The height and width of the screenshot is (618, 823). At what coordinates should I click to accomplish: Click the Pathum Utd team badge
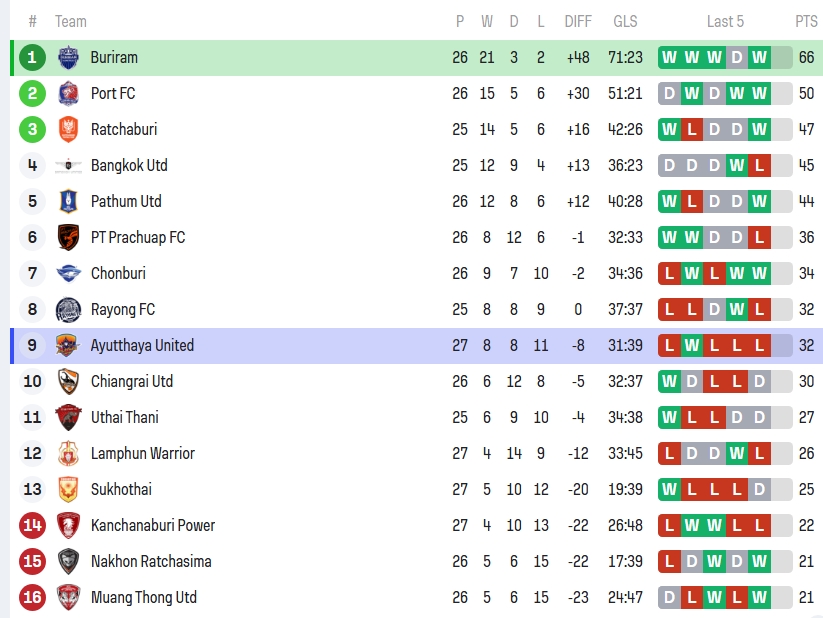(68, 201)
